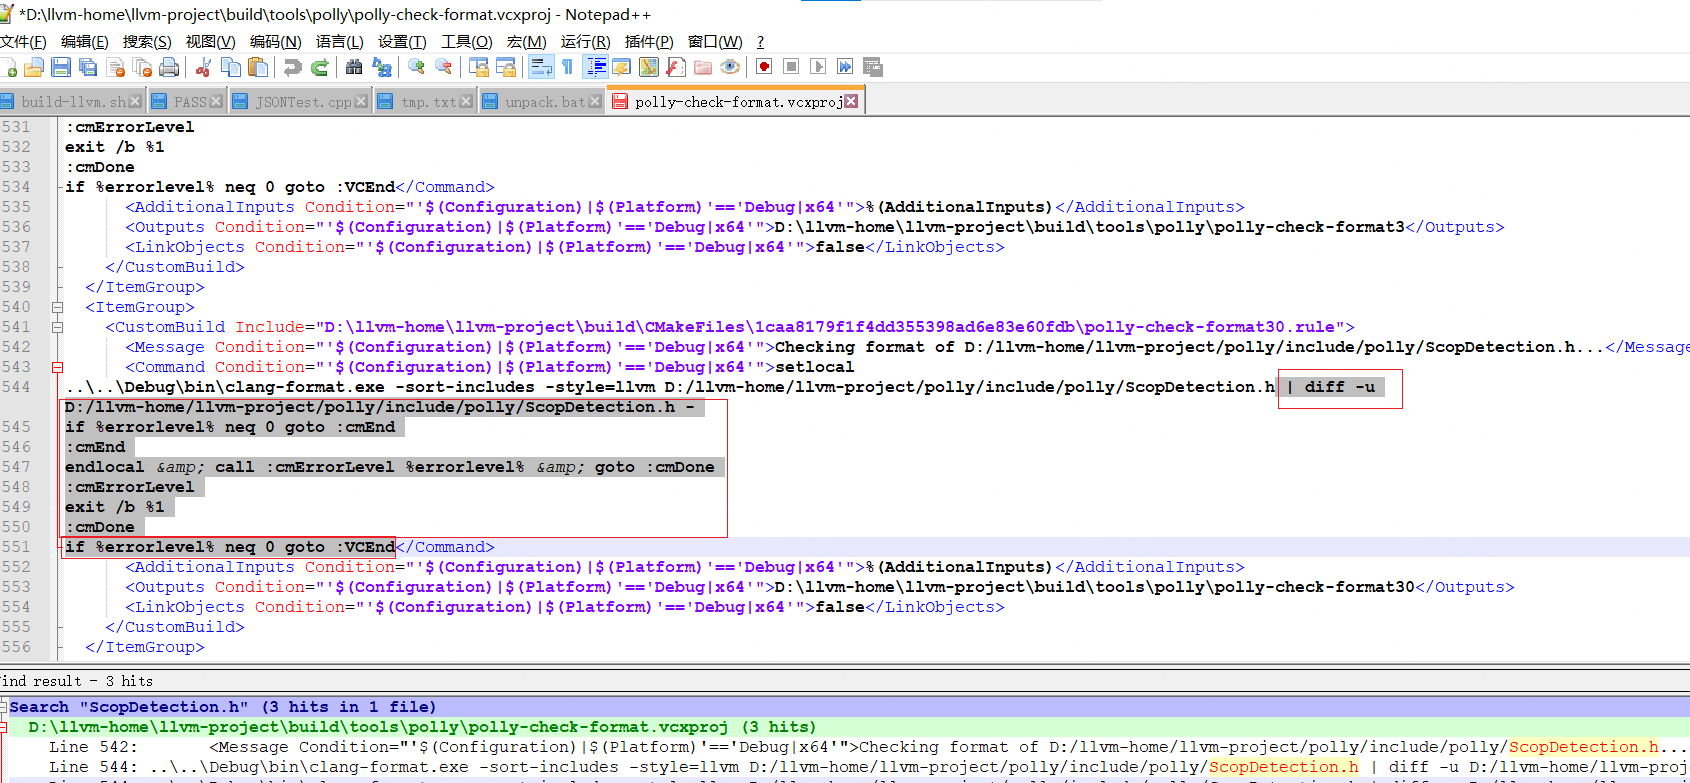Zoom in with magnifier plus icon
The height and width of the screenshot is (783, 1690).
pos(416,67)
